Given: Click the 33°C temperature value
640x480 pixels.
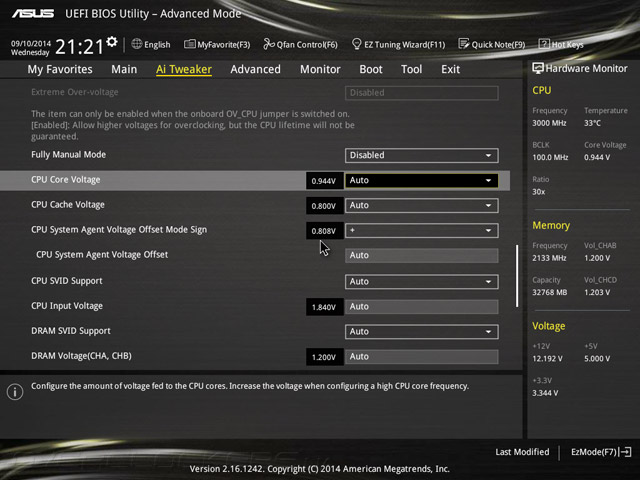Looking at the screenshot, I should pos(593,123).
